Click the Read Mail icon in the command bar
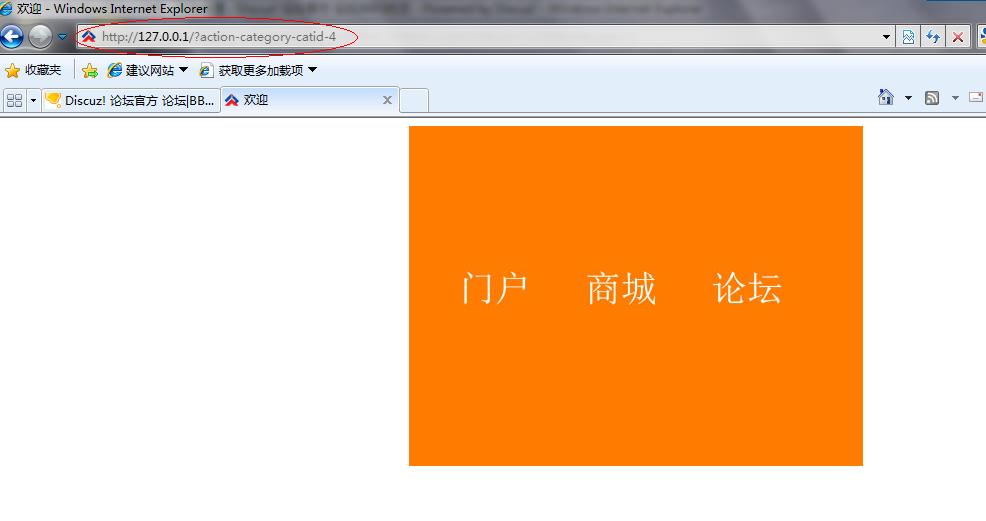Viewport: 986px width, 521px height. 977,97
